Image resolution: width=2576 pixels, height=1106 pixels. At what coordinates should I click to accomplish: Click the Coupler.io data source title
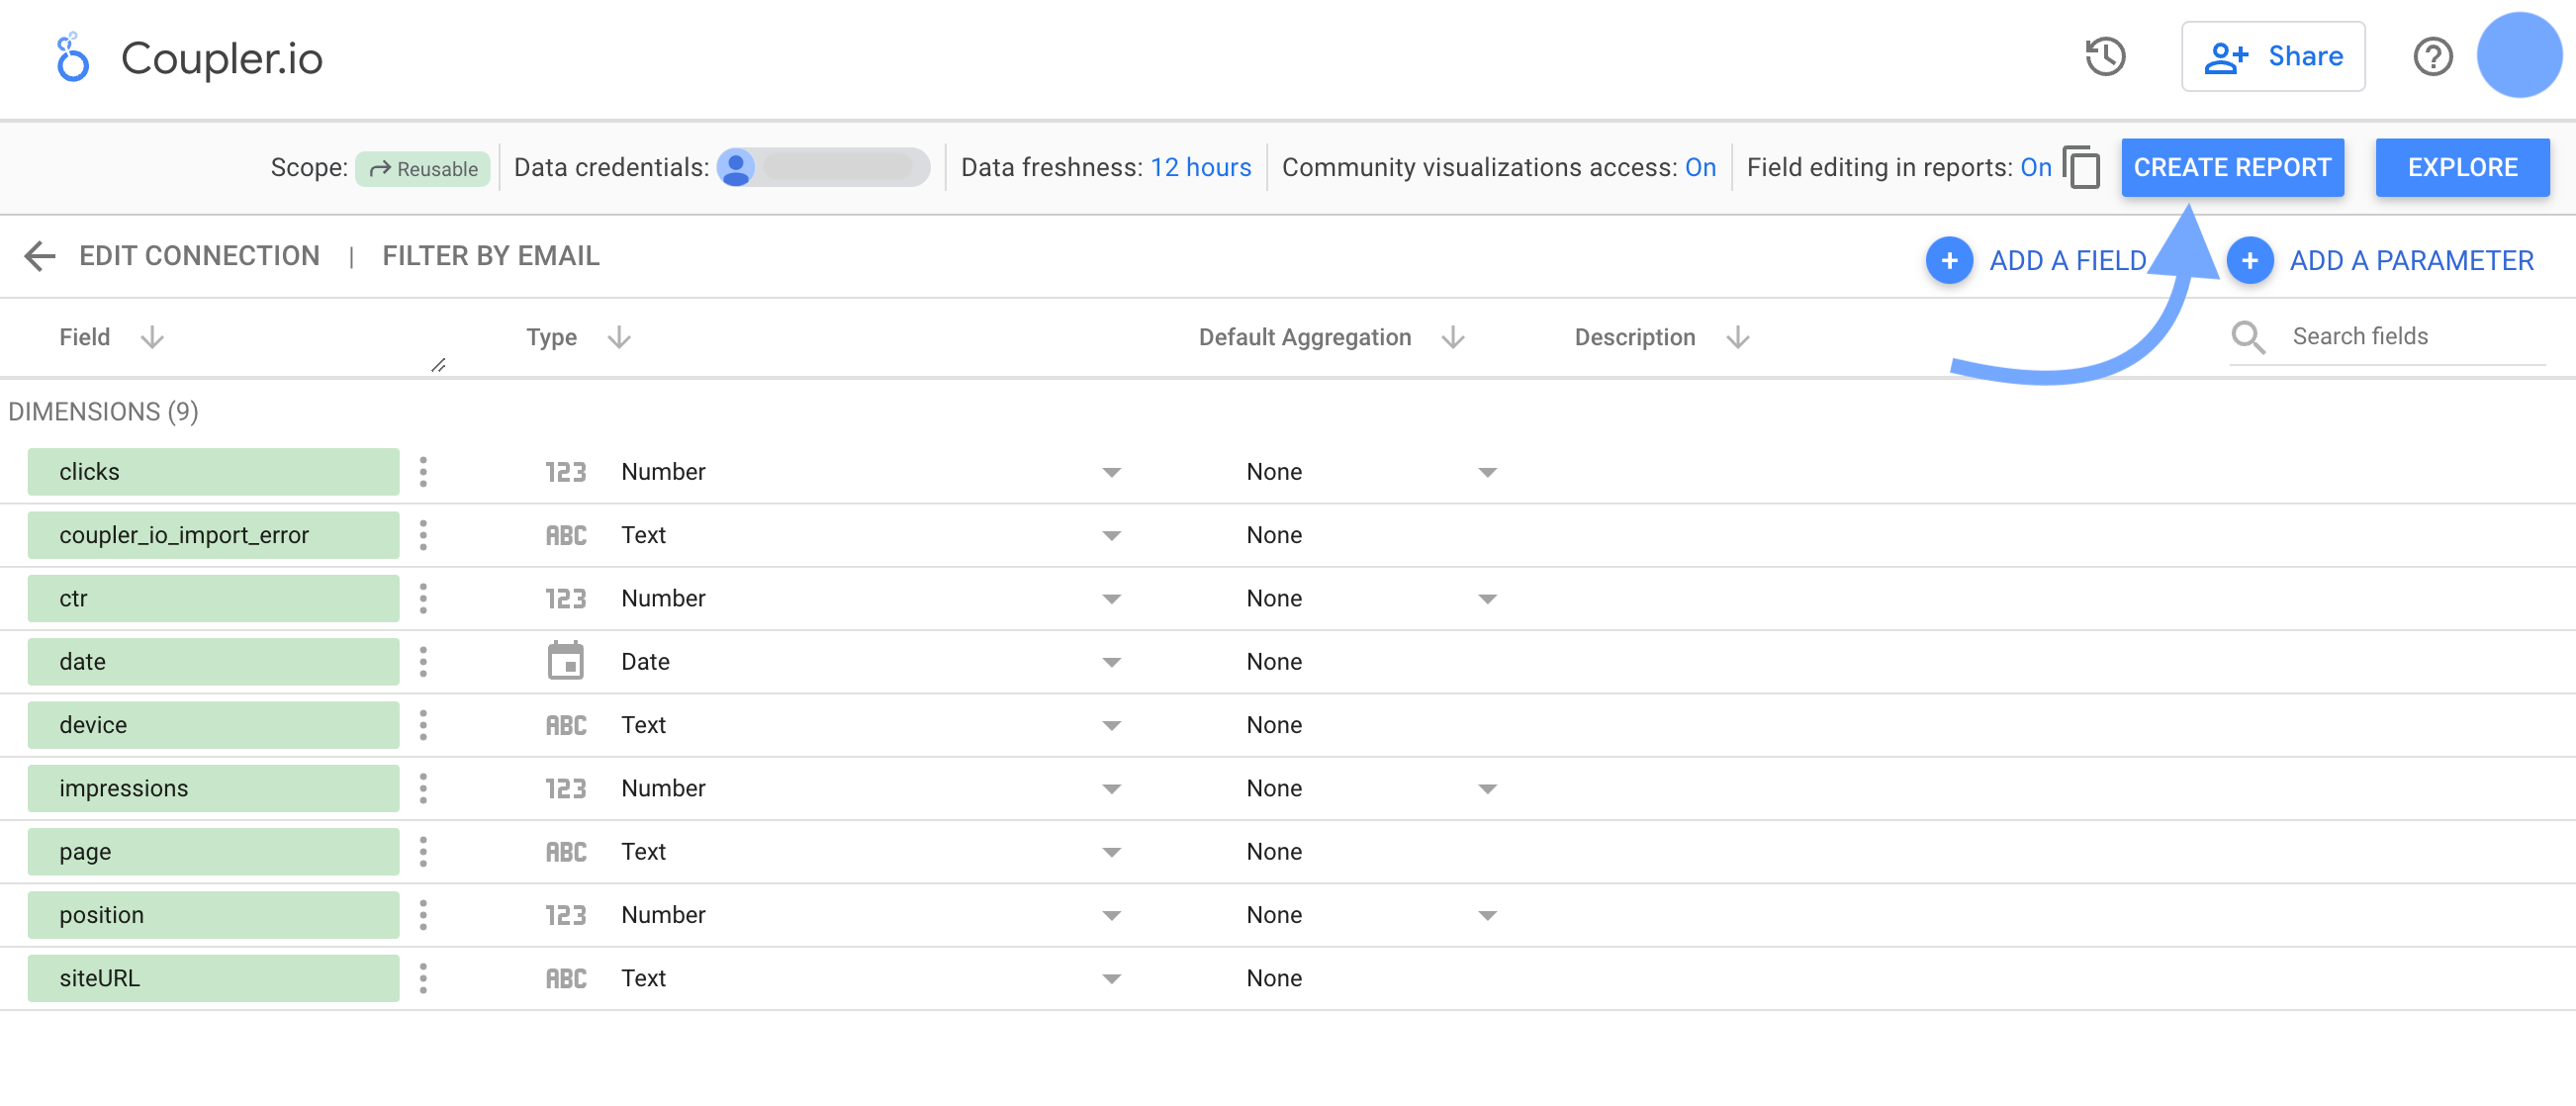click(x=221, y=58)
